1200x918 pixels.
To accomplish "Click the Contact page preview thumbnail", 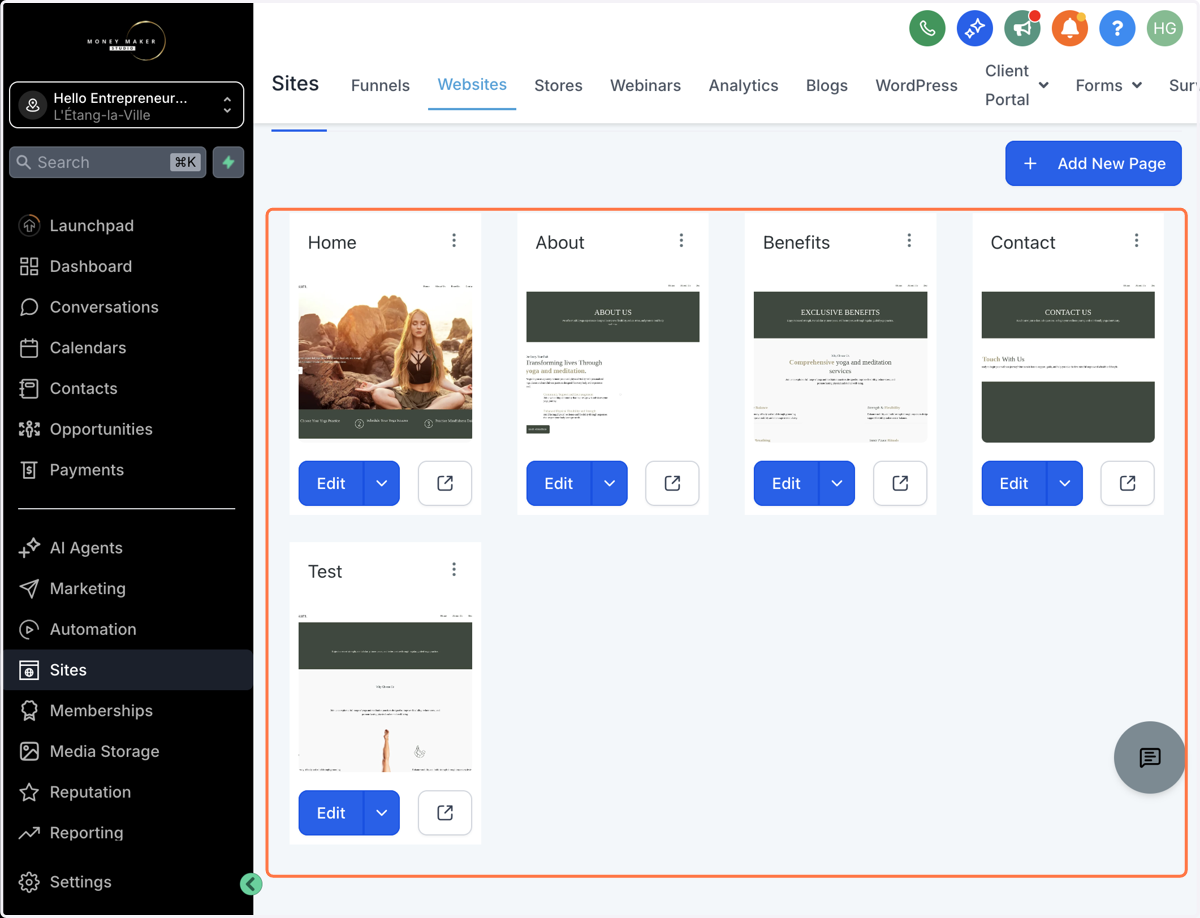I will coord(1068,362).
